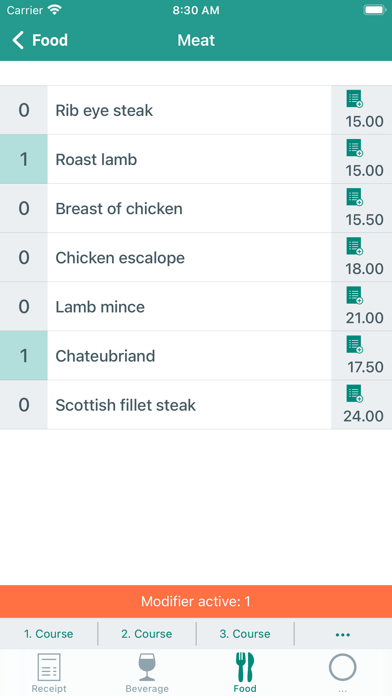Open modifier icon for Rib eye steak
The image size is (392, 696).
click(355, 99)
